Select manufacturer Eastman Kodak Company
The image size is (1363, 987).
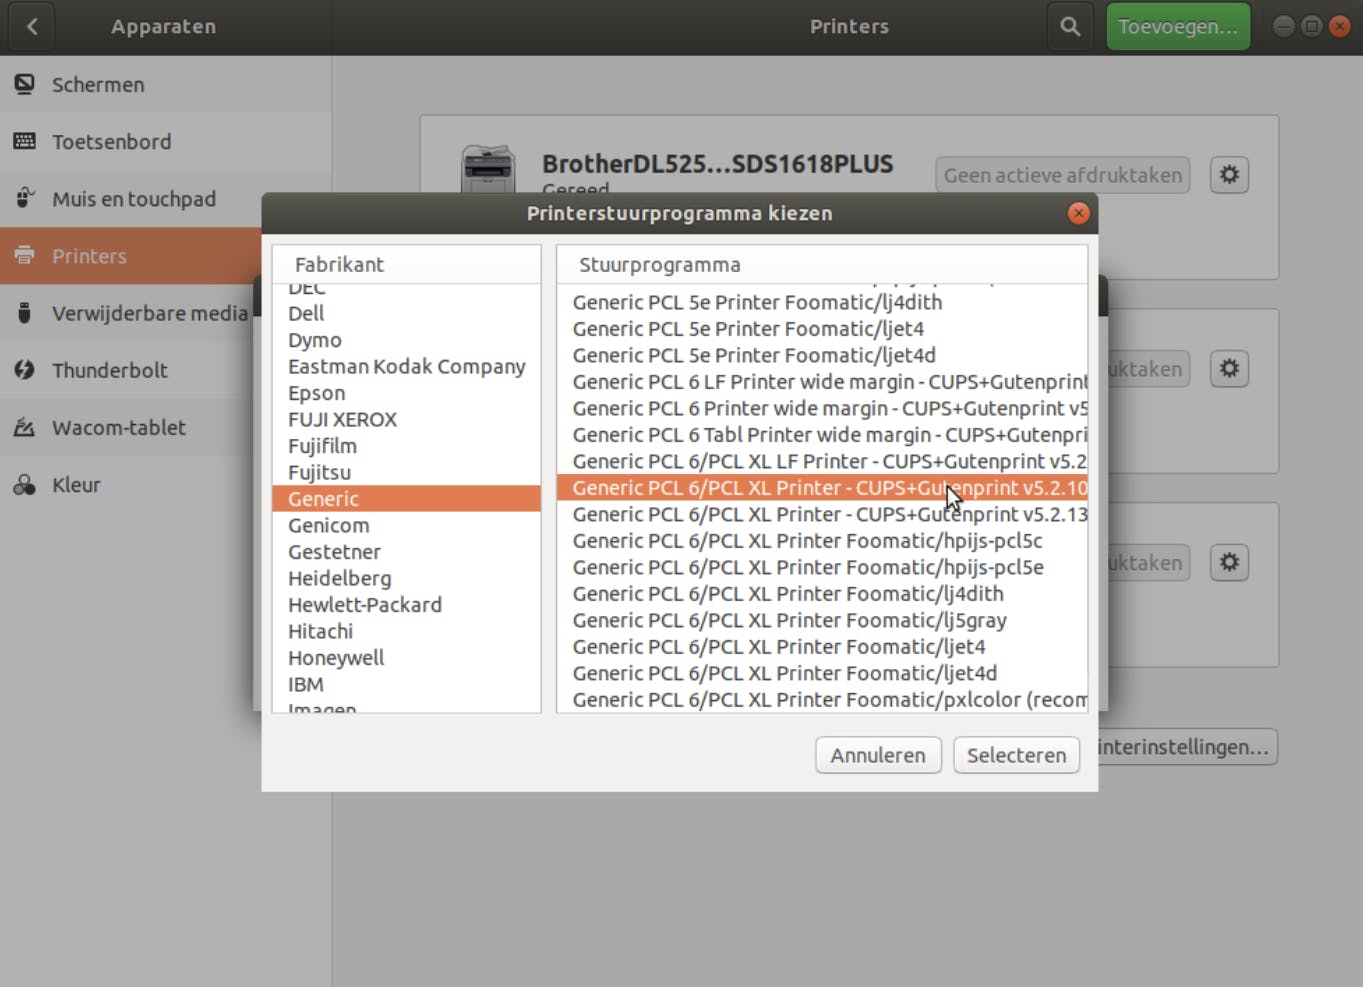406,367
